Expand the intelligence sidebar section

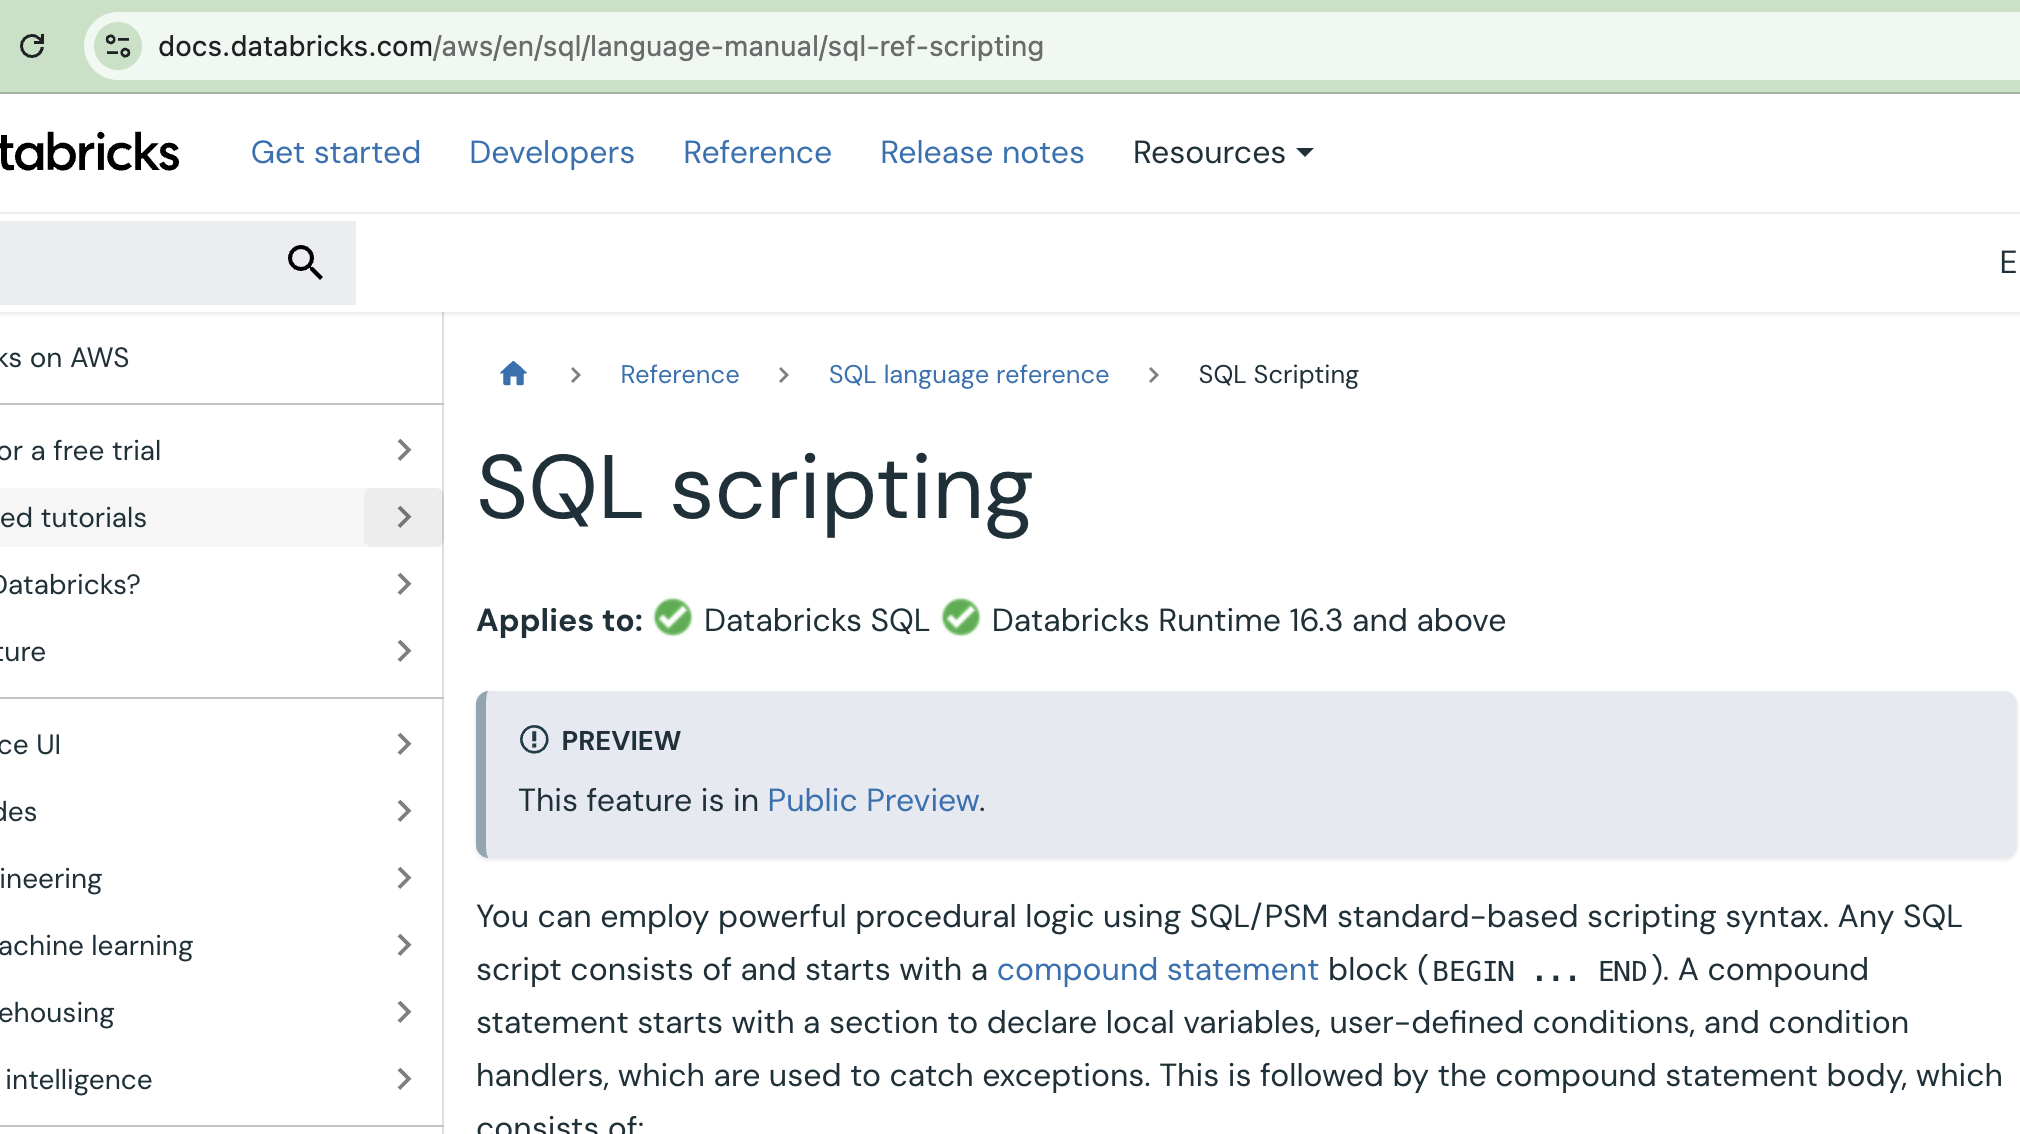(404, 1079)
